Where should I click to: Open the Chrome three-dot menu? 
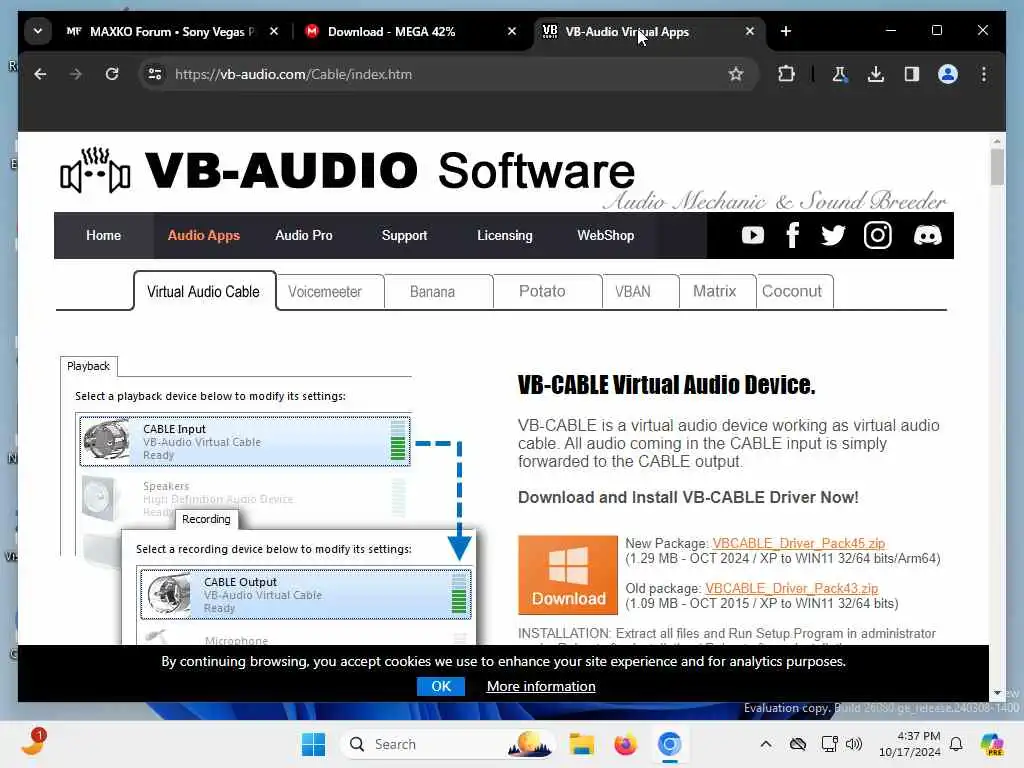click(984, 74)
